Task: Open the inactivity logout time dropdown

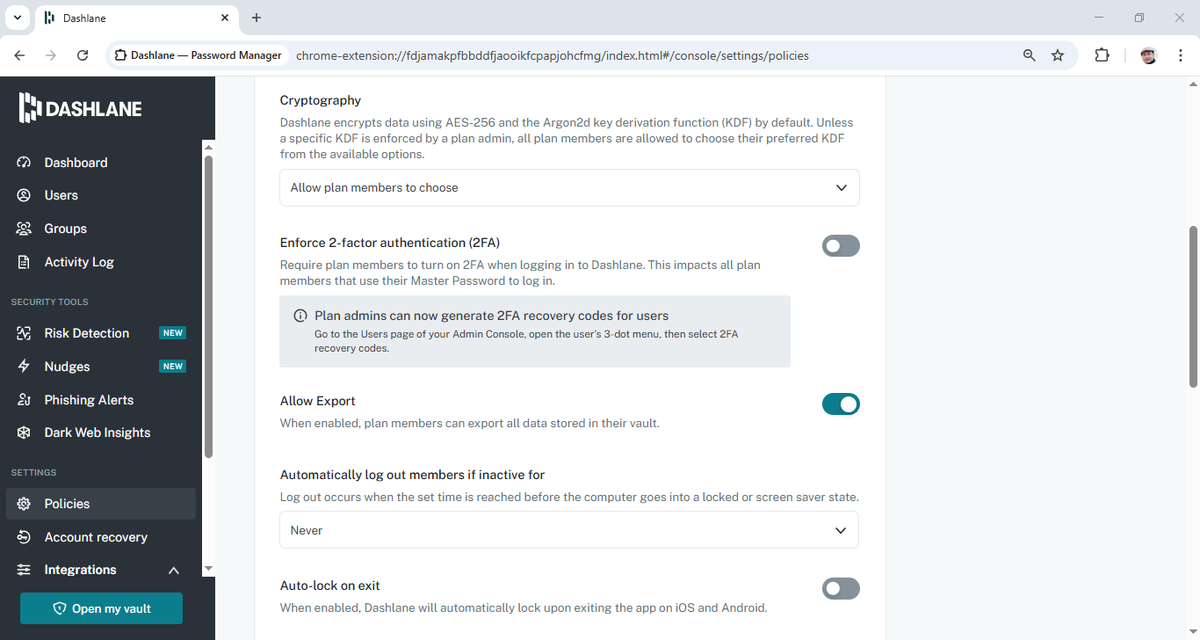Action: (568, 530)
